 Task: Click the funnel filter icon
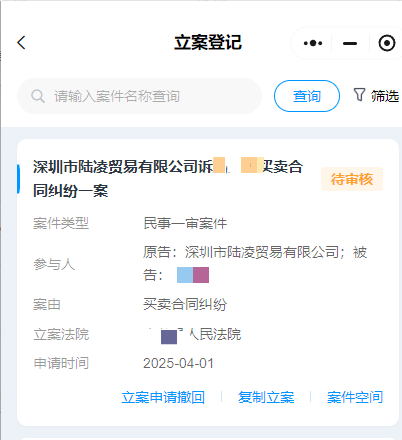359,95
